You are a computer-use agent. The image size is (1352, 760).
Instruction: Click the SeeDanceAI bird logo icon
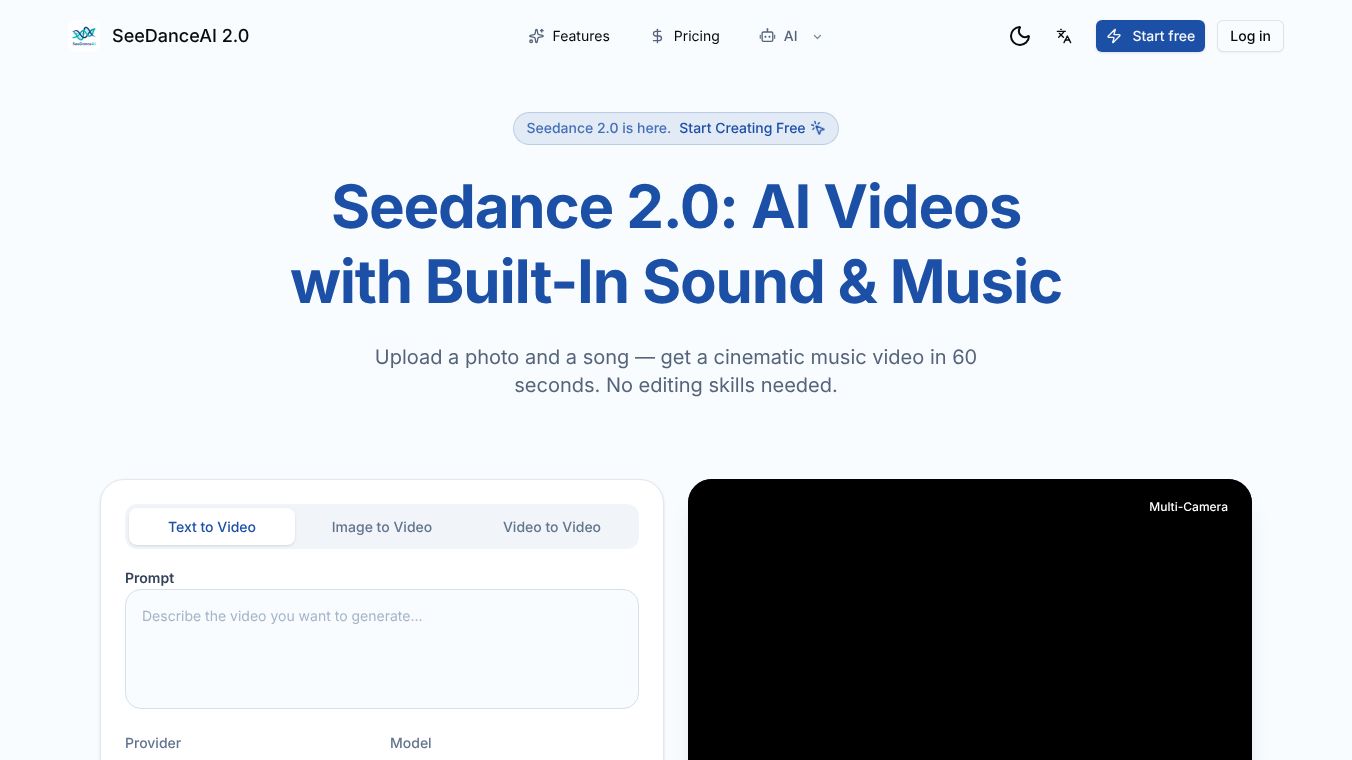tap(84, 36)
